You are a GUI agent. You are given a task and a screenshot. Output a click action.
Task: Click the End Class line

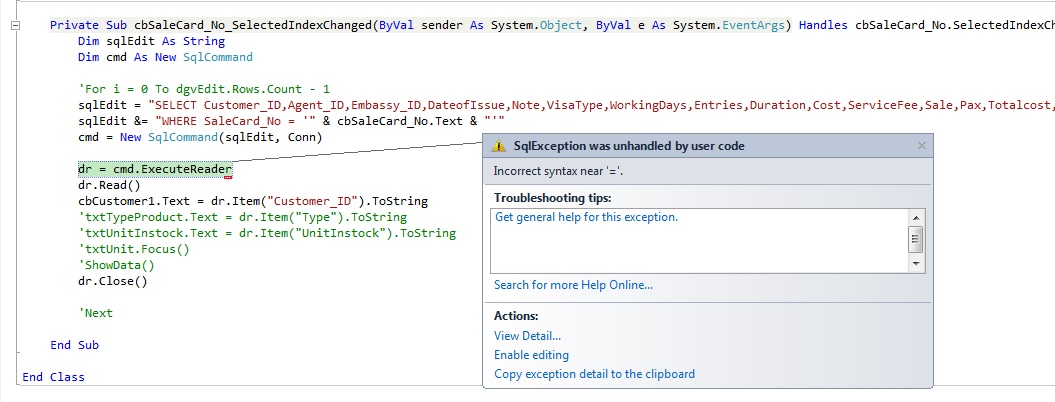53,377
